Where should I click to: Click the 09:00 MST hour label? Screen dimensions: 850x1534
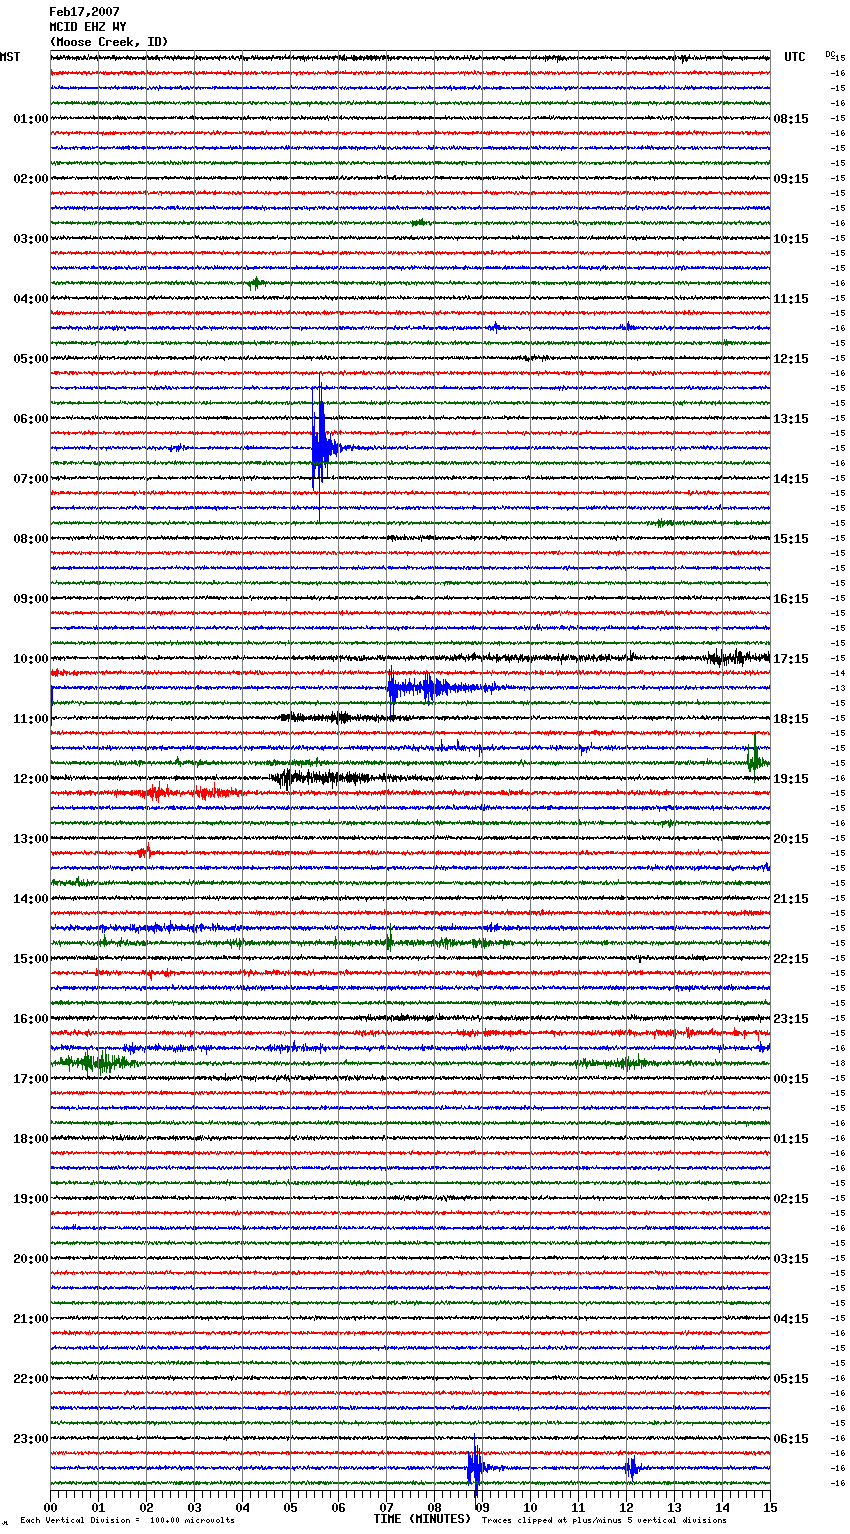31,599
